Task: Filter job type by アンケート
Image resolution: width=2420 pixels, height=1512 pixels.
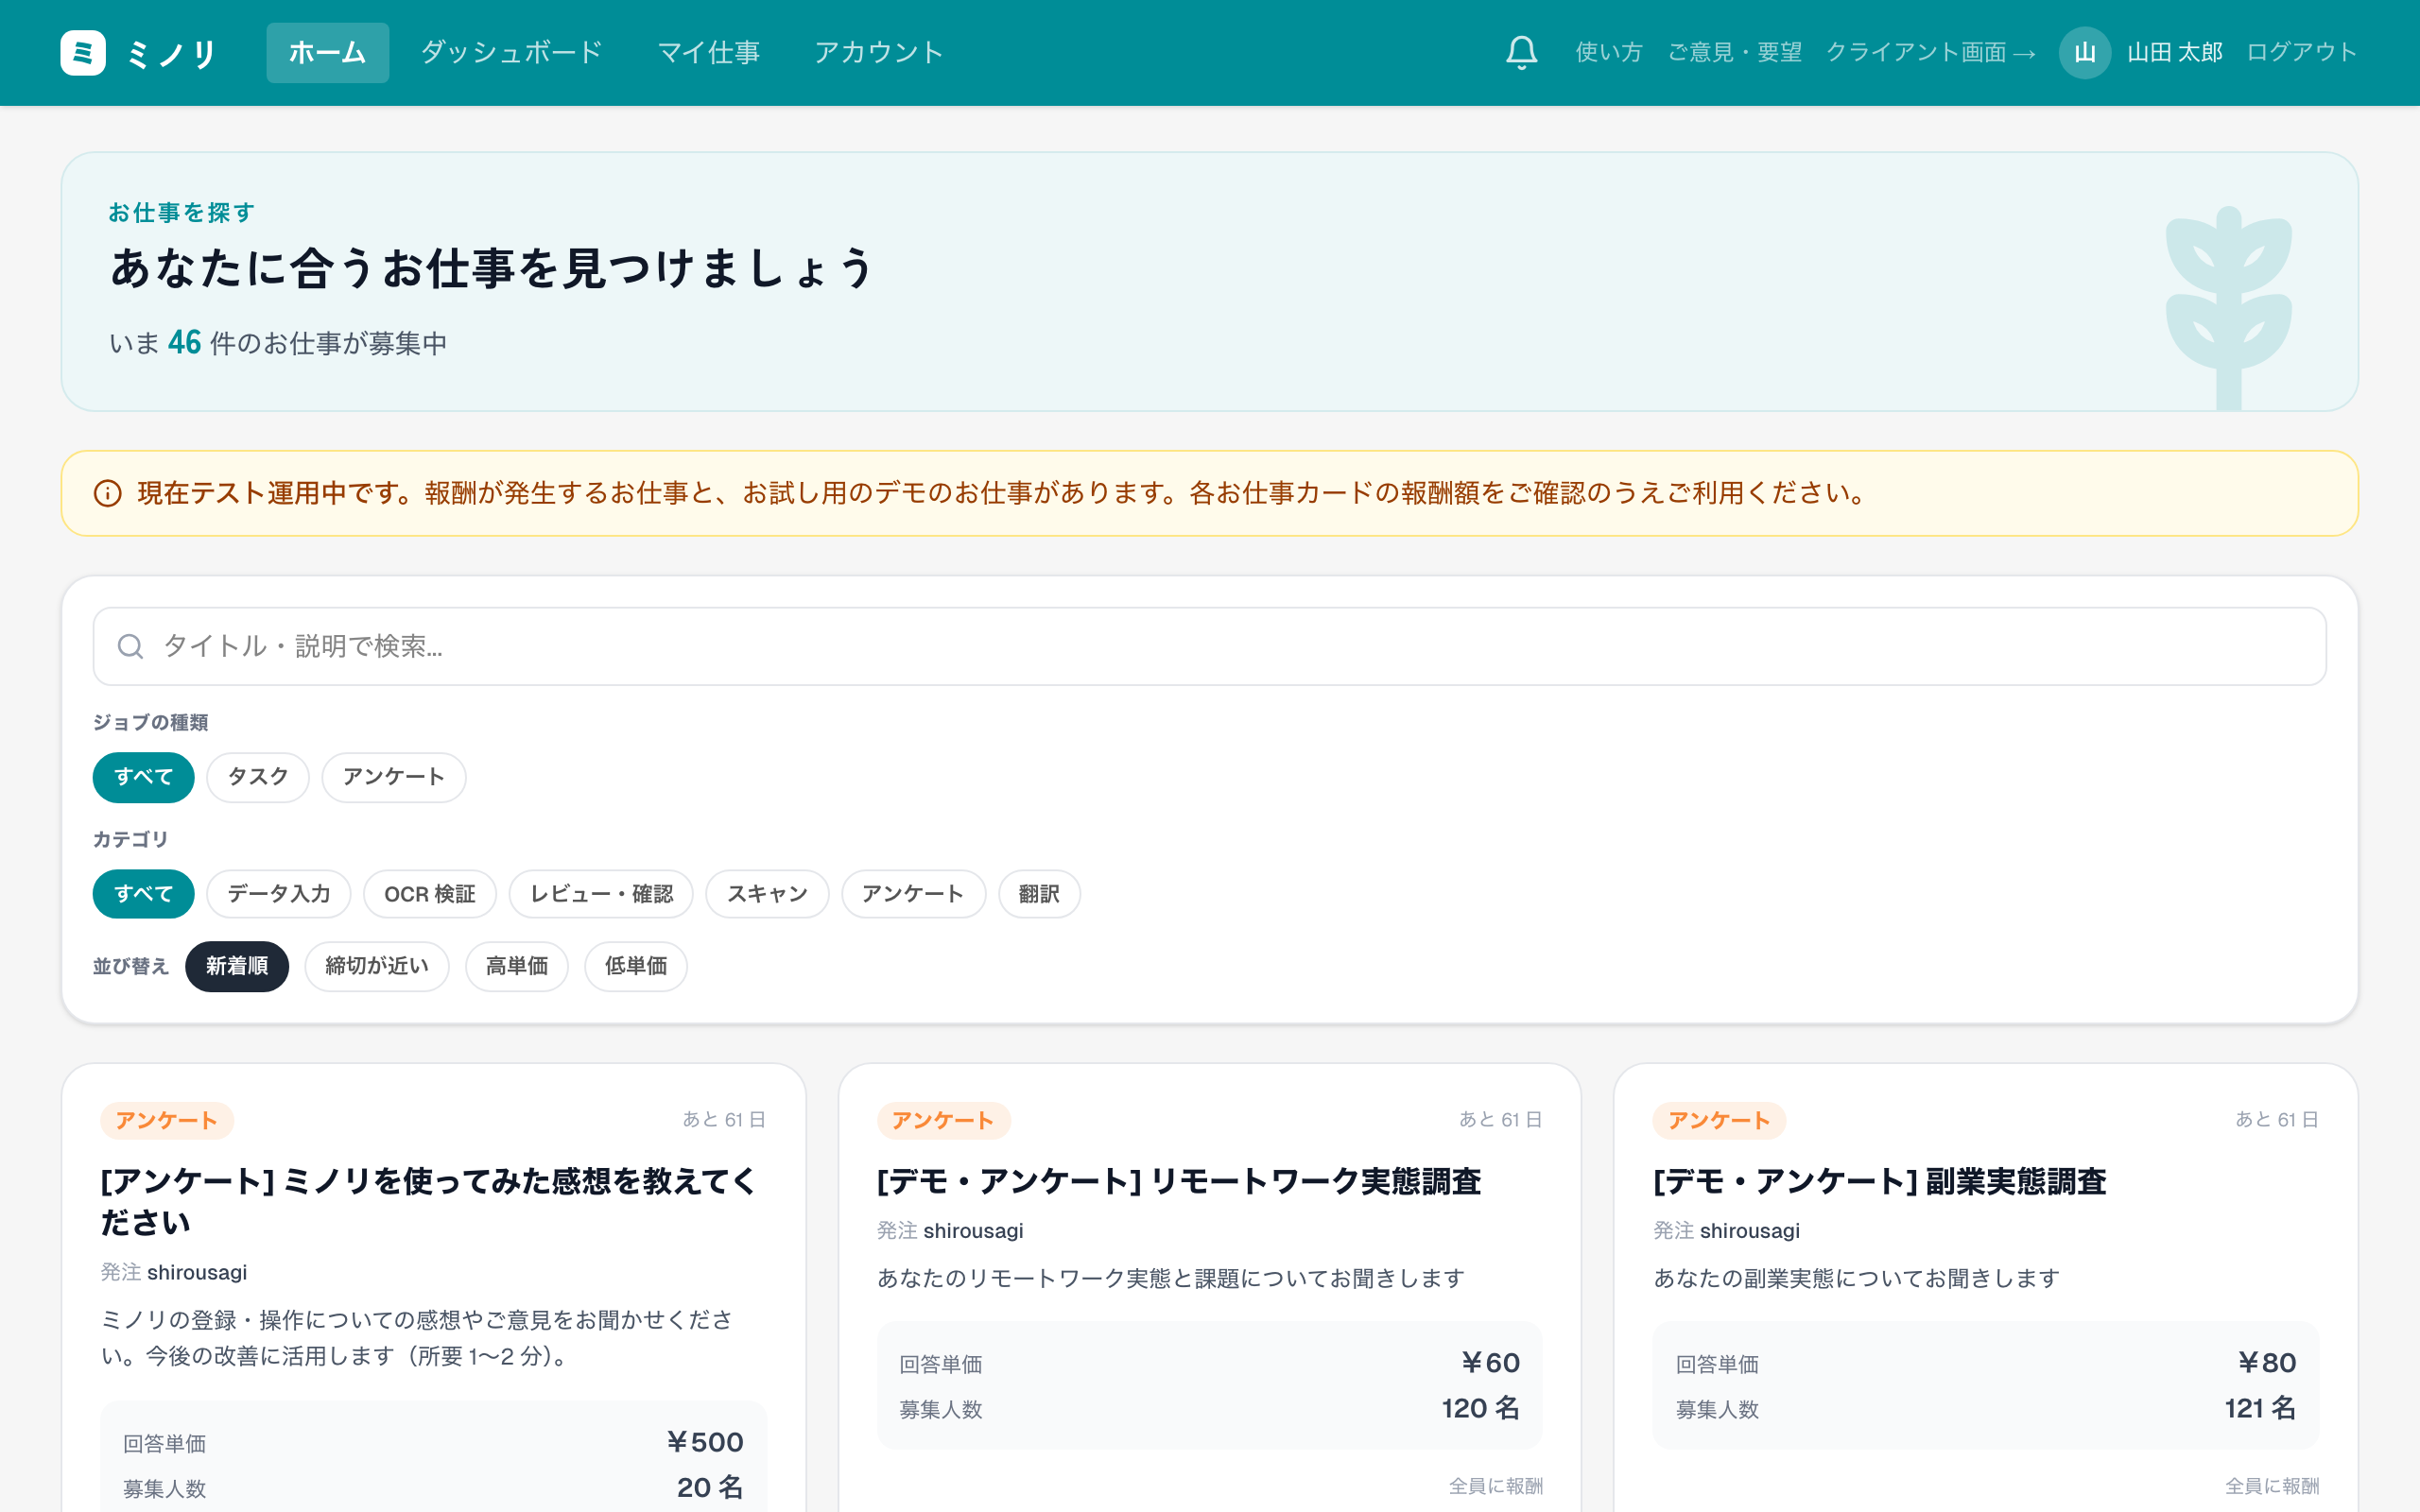Action: coord(394,777)
